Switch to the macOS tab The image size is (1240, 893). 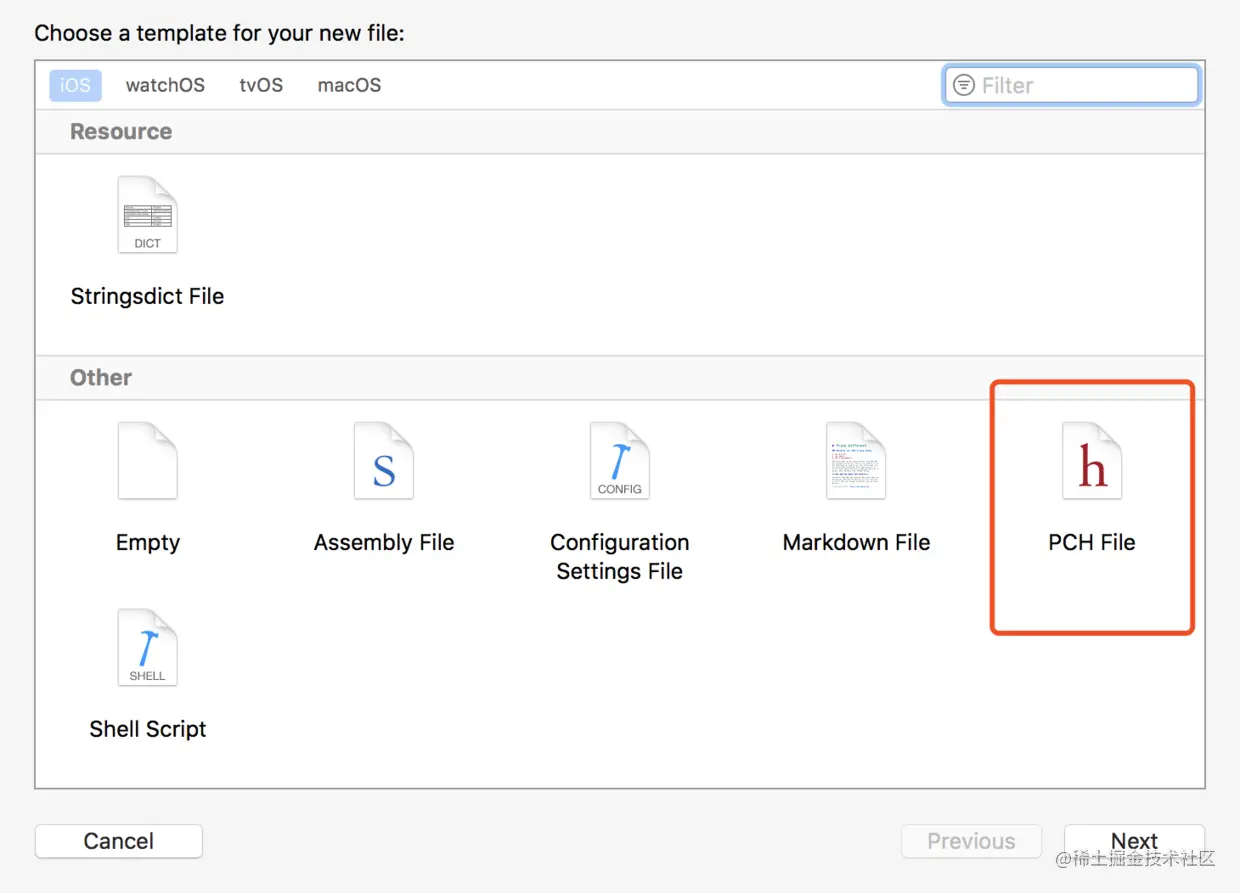[349, 85]
